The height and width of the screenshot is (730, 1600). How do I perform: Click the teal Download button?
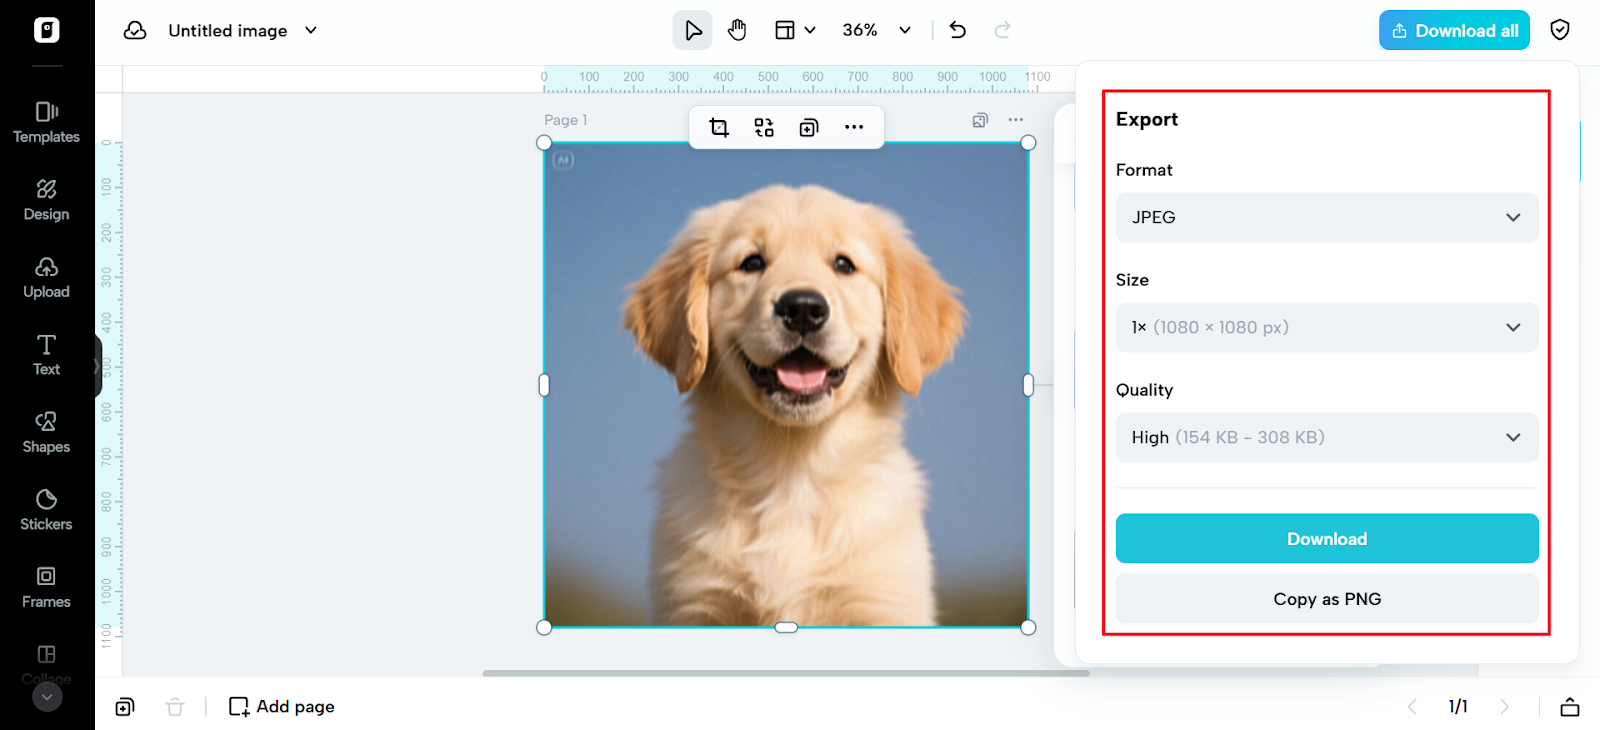coord(1326,538)
